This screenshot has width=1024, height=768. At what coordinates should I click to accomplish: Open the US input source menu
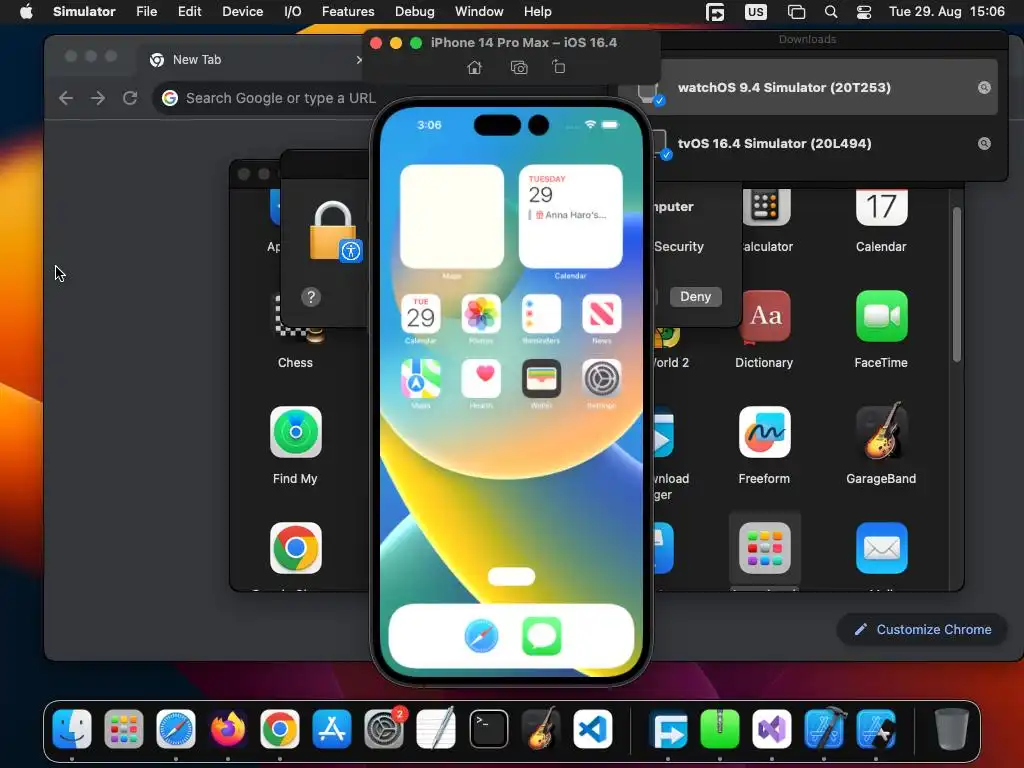(756, 12)
